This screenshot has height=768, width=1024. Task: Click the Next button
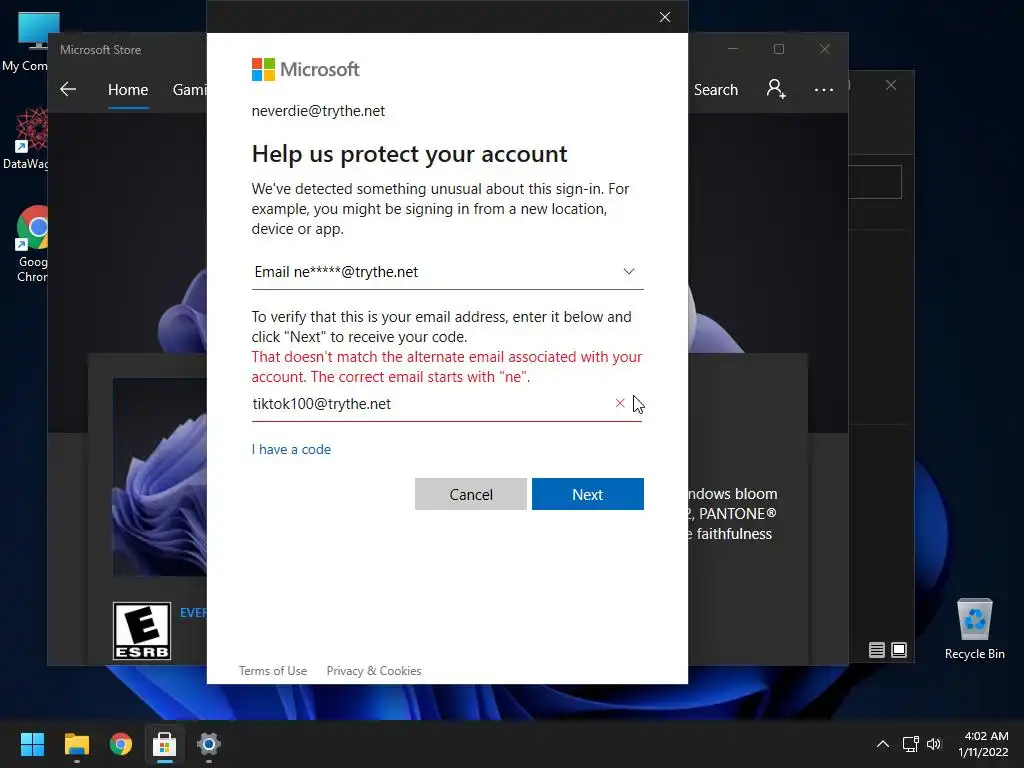587,494
